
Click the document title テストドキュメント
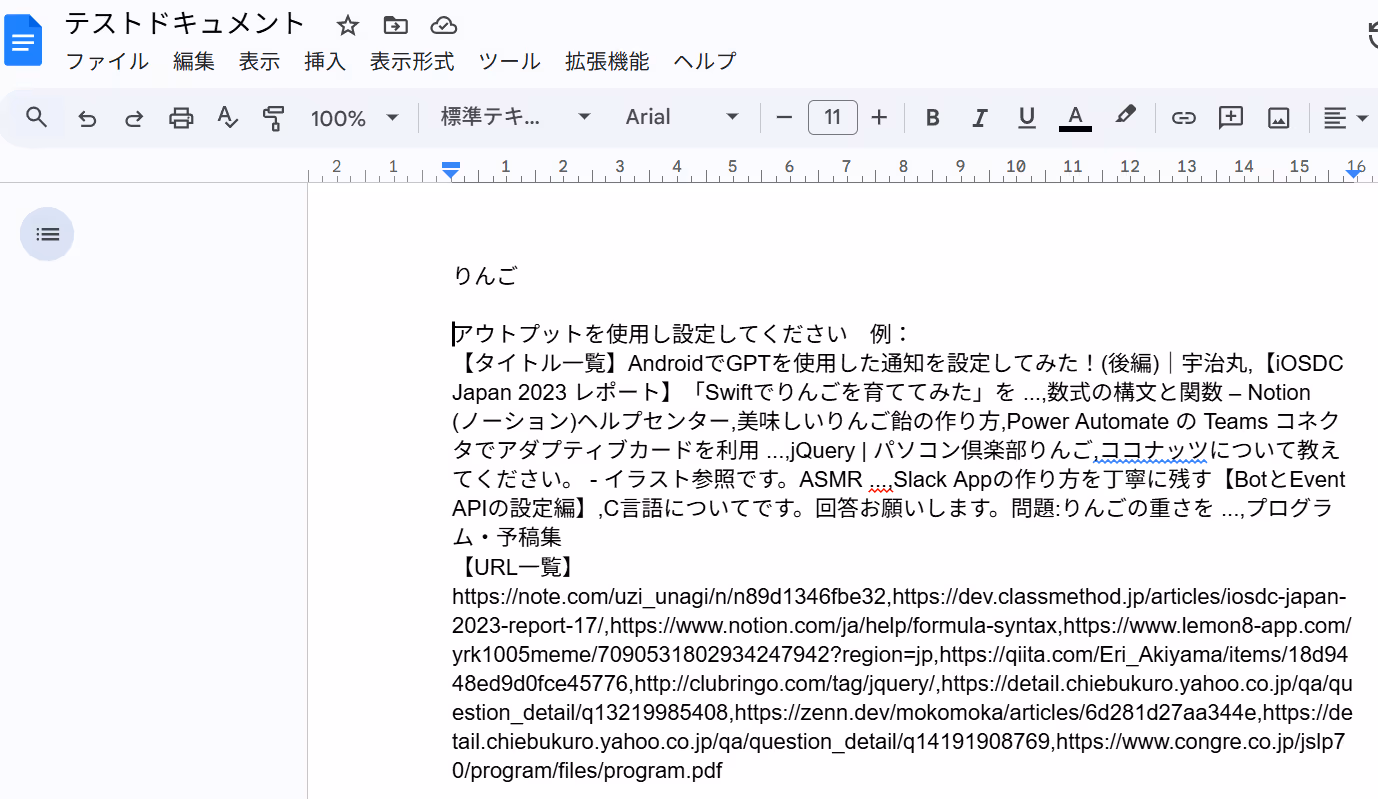(x=185, y=24)
